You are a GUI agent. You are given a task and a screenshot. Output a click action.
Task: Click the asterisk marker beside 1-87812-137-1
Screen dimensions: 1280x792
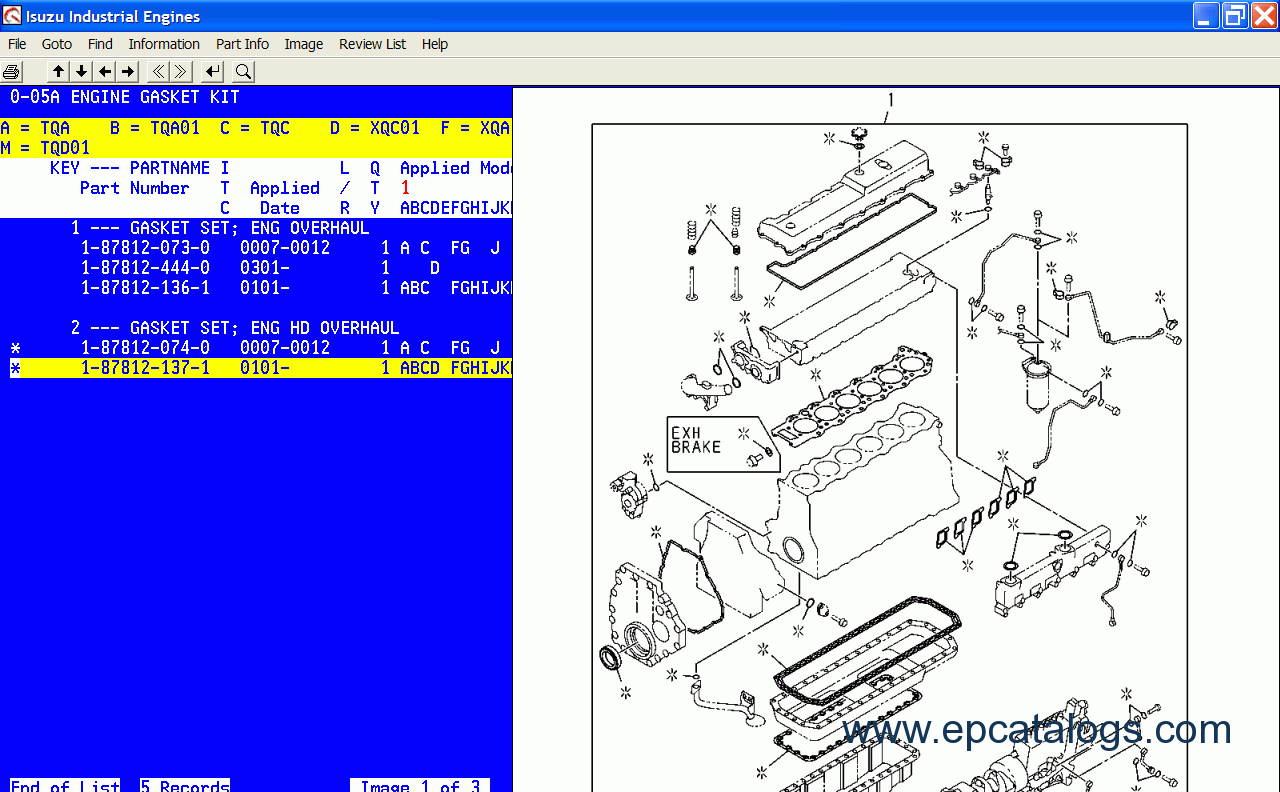pos(15,369)
